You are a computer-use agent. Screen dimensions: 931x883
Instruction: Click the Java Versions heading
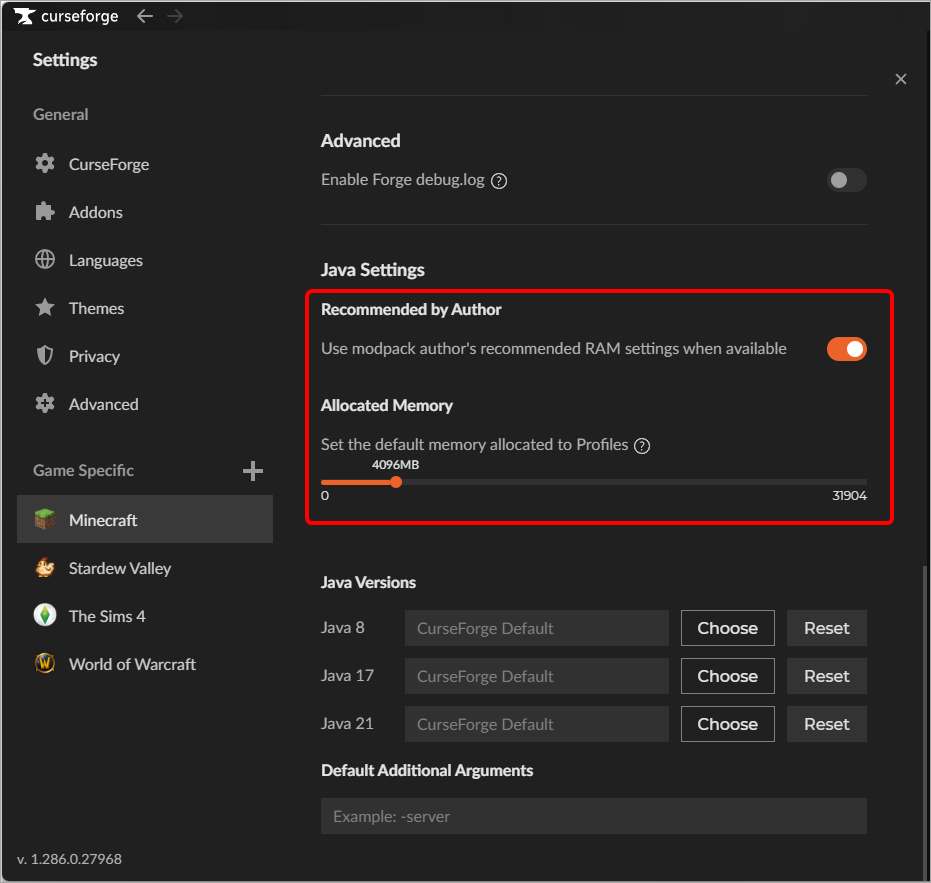[368, 583]
